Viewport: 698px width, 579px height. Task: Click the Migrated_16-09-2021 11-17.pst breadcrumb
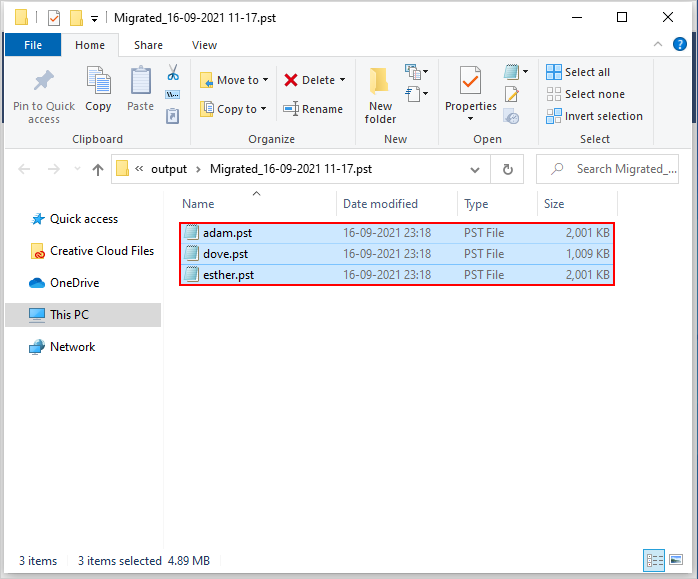[x=291, y=169]
